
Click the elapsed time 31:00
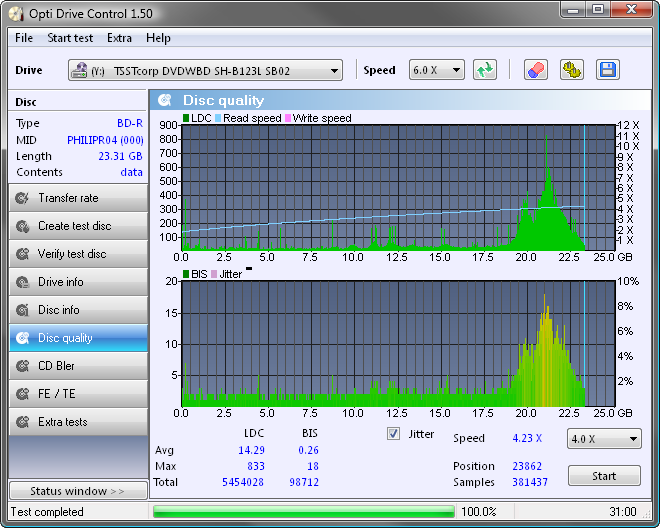click(623, 512)
